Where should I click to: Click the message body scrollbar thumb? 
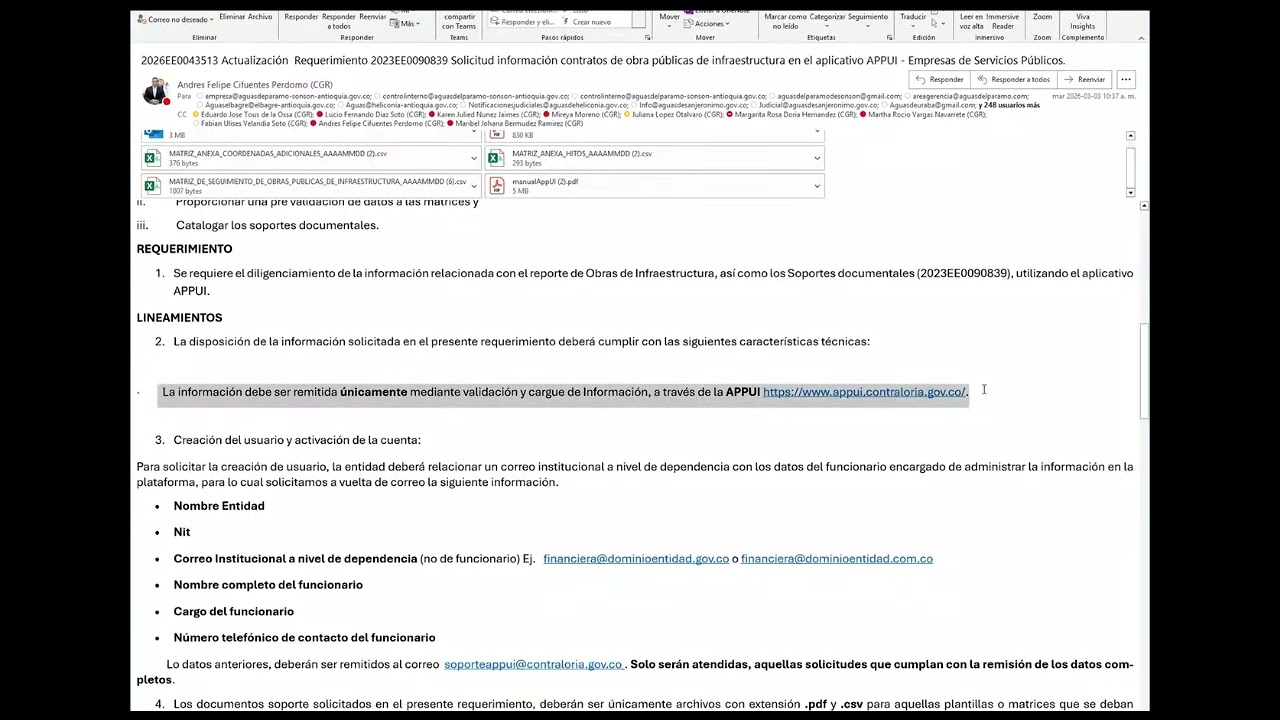tap(1144, 372)
